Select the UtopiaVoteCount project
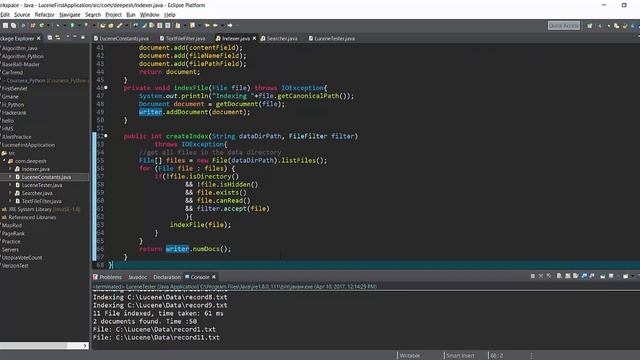Viewport: 640px width, 360px height. click(22, 258)
